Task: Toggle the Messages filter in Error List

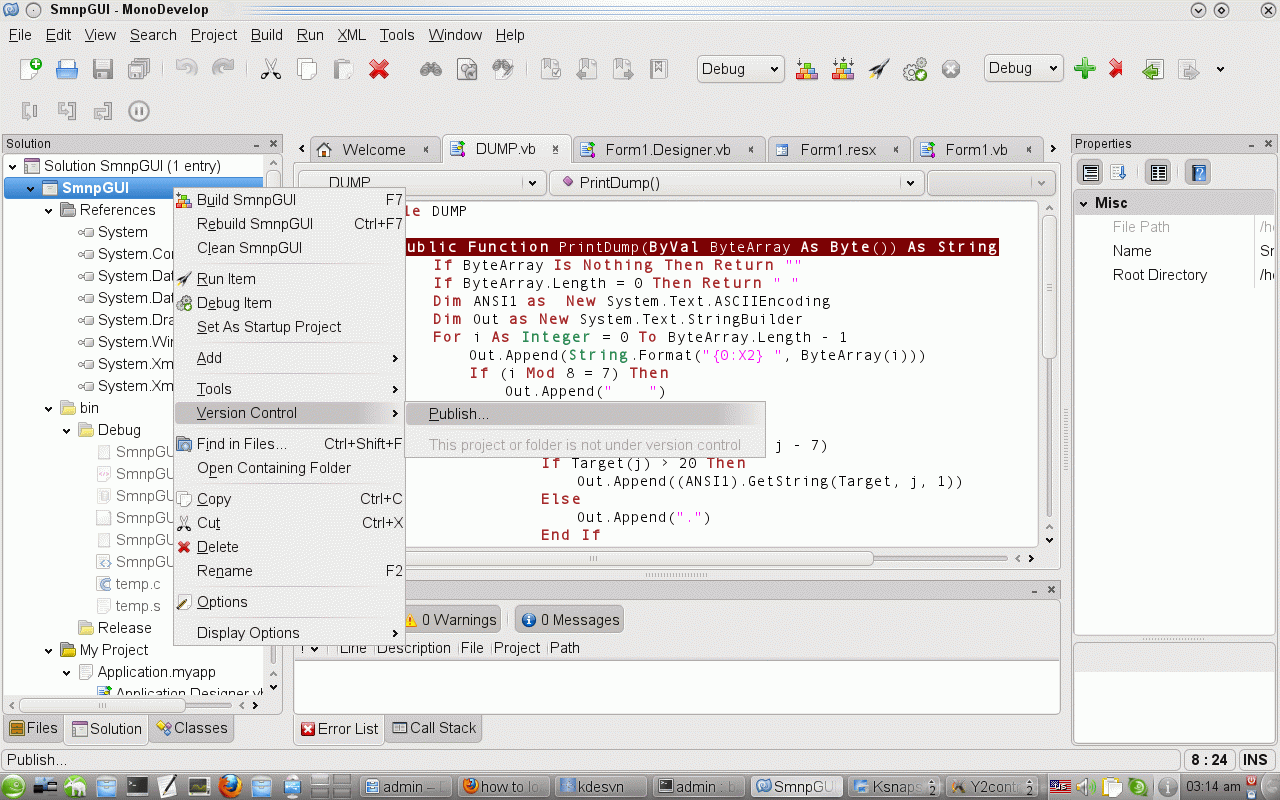Action: tap(570, 620)
